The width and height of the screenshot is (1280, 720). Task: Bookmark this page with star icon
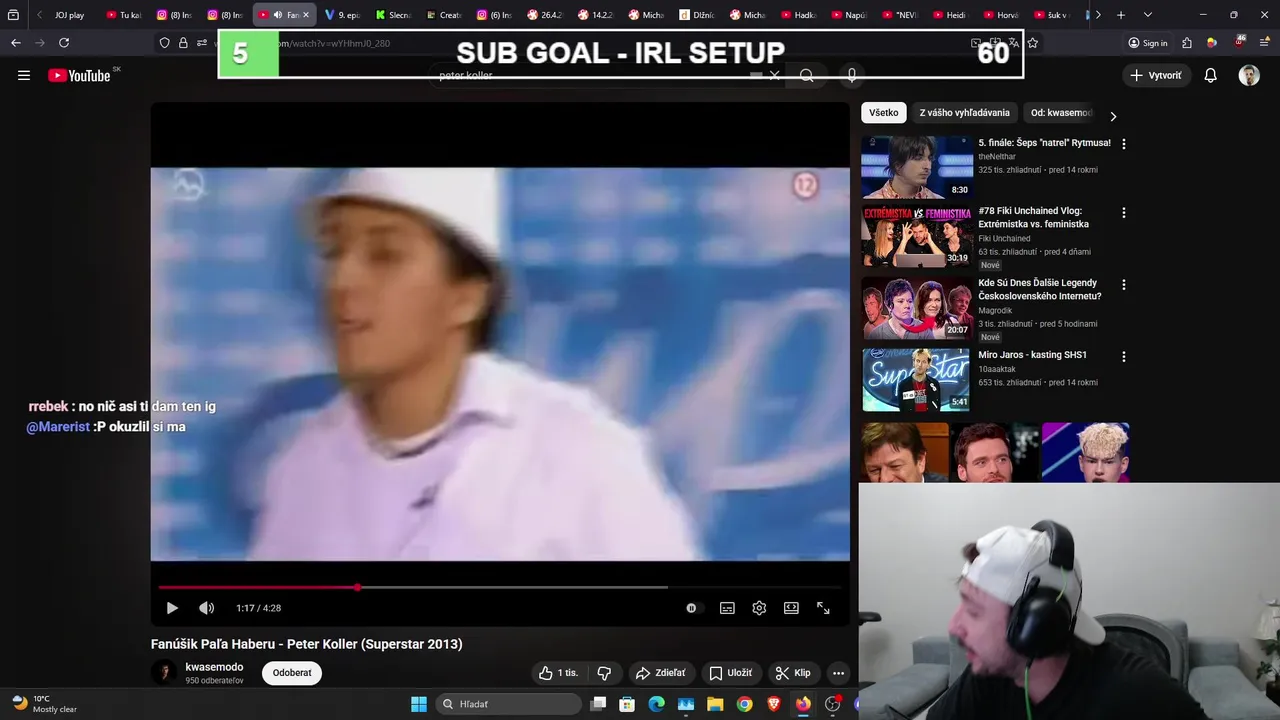[x=1032, y=43]
